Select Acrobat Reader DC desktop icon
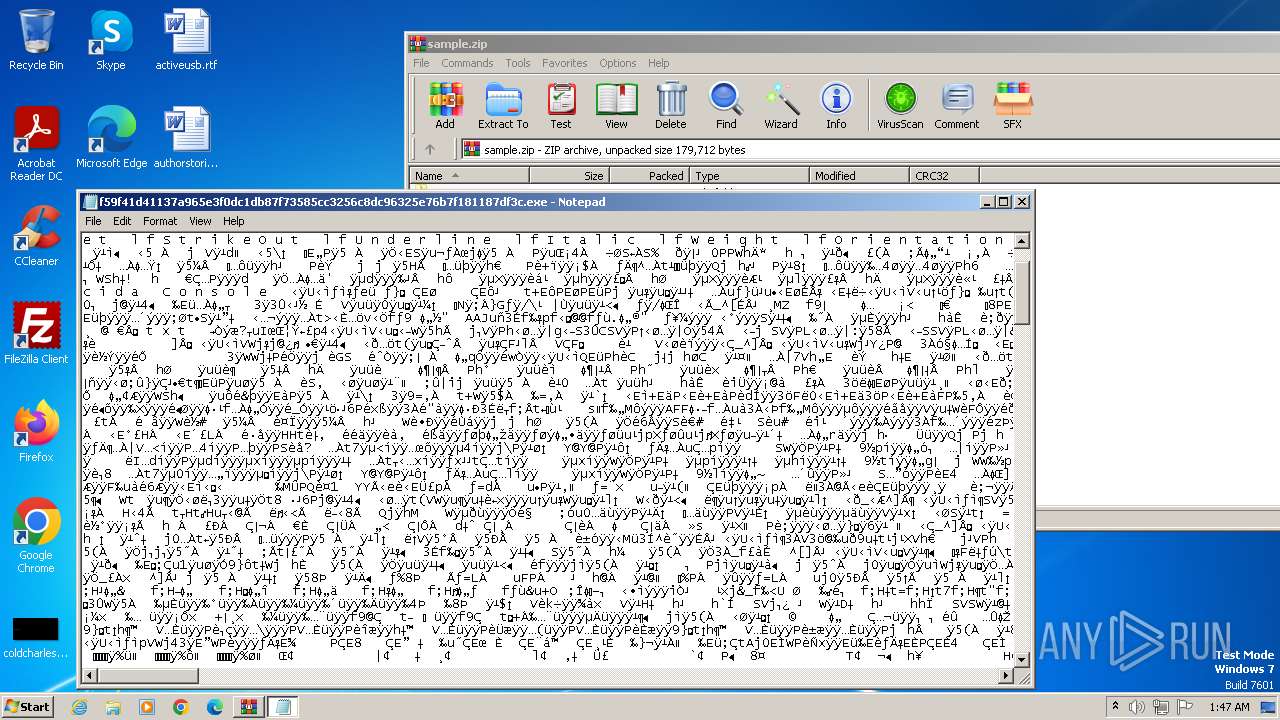Viewport: 1280px width, 720px height. [x=36, y=145]
